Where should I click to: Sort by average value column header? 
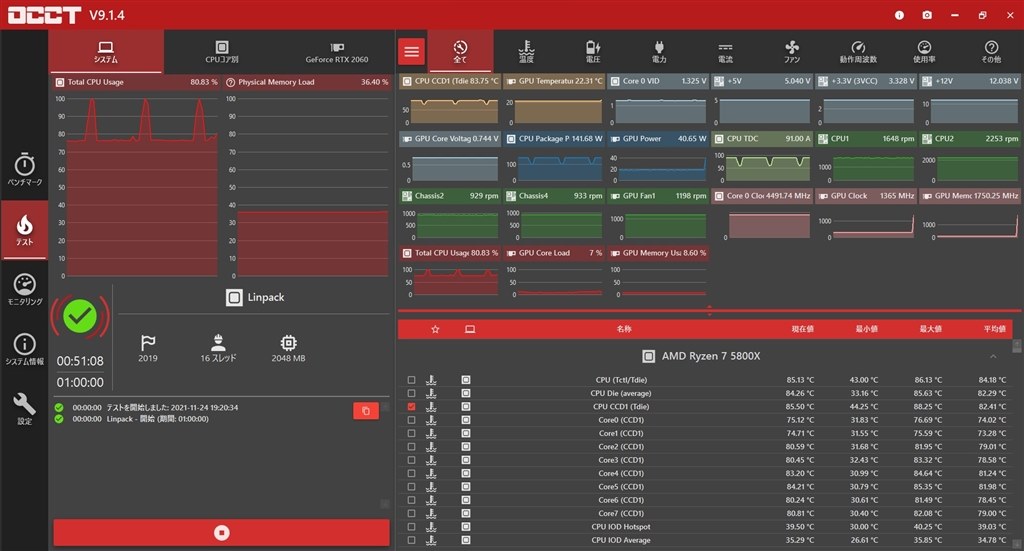click(995, 329)
